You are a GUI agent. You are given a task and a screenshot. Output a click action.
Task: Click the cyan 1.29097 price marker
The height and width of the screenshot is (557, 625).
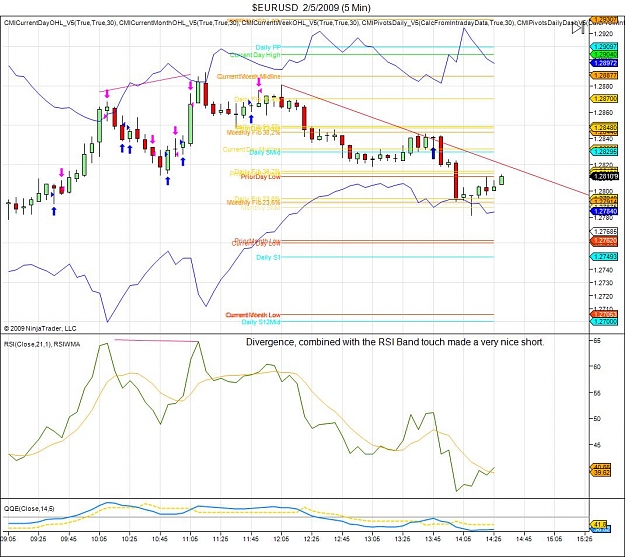click(603, 47)
